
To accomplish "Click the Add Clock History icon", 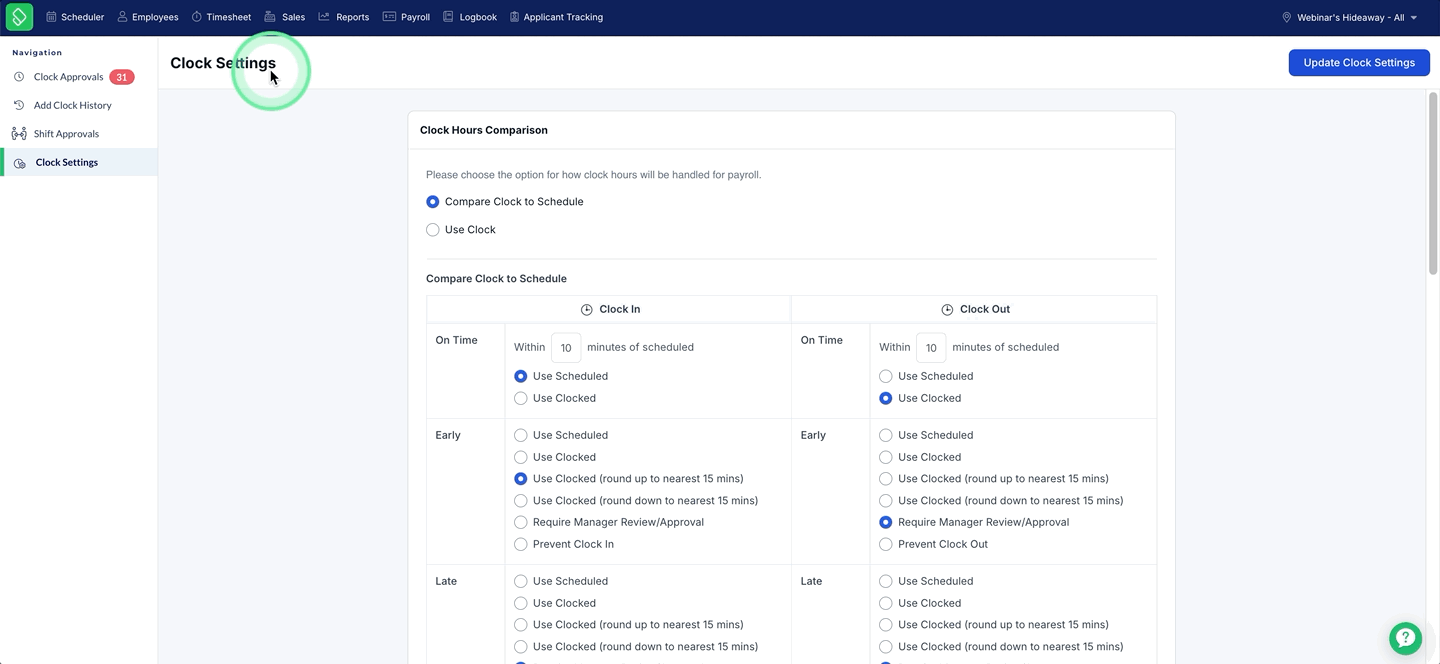I will click(19, 105).
